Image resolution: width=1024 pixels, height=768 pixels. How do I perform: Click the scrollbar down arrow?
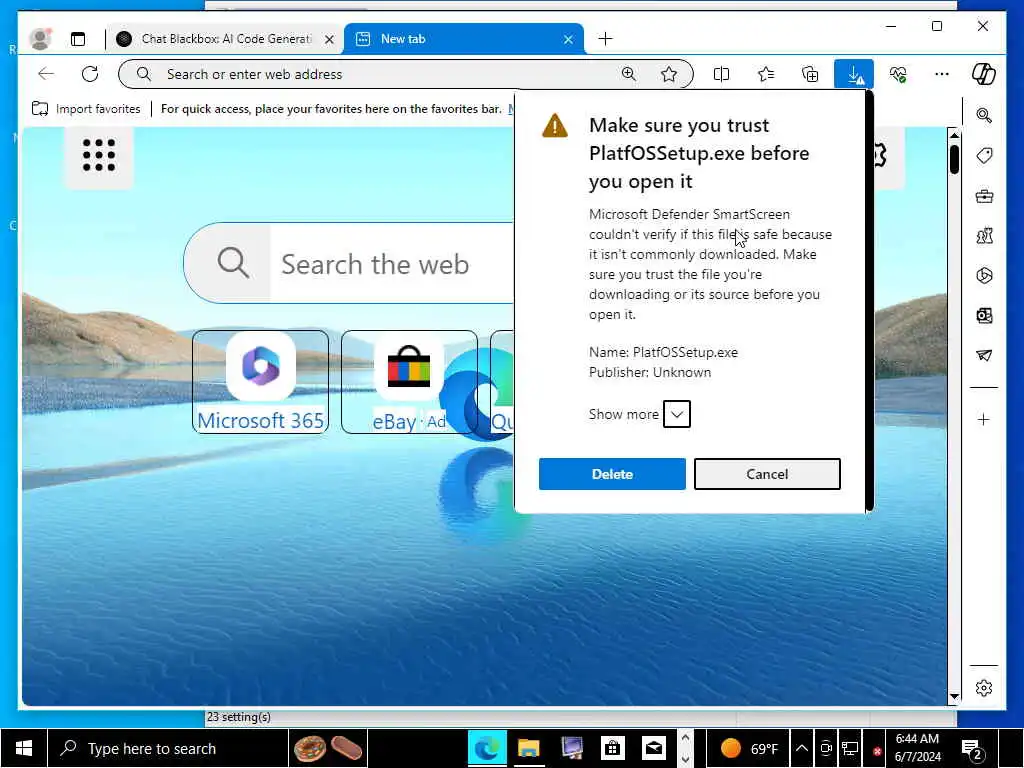pyautogui.click(x=954, y=697)
